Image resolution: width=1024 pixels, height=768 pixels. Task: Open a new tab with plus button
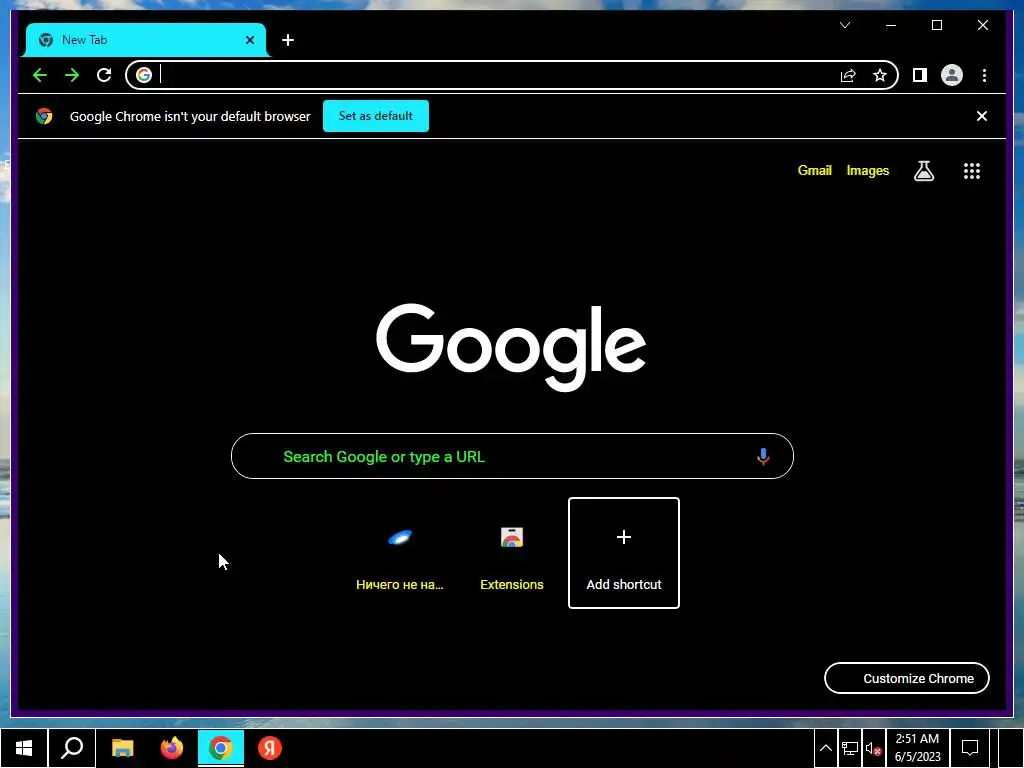(288, 40)
